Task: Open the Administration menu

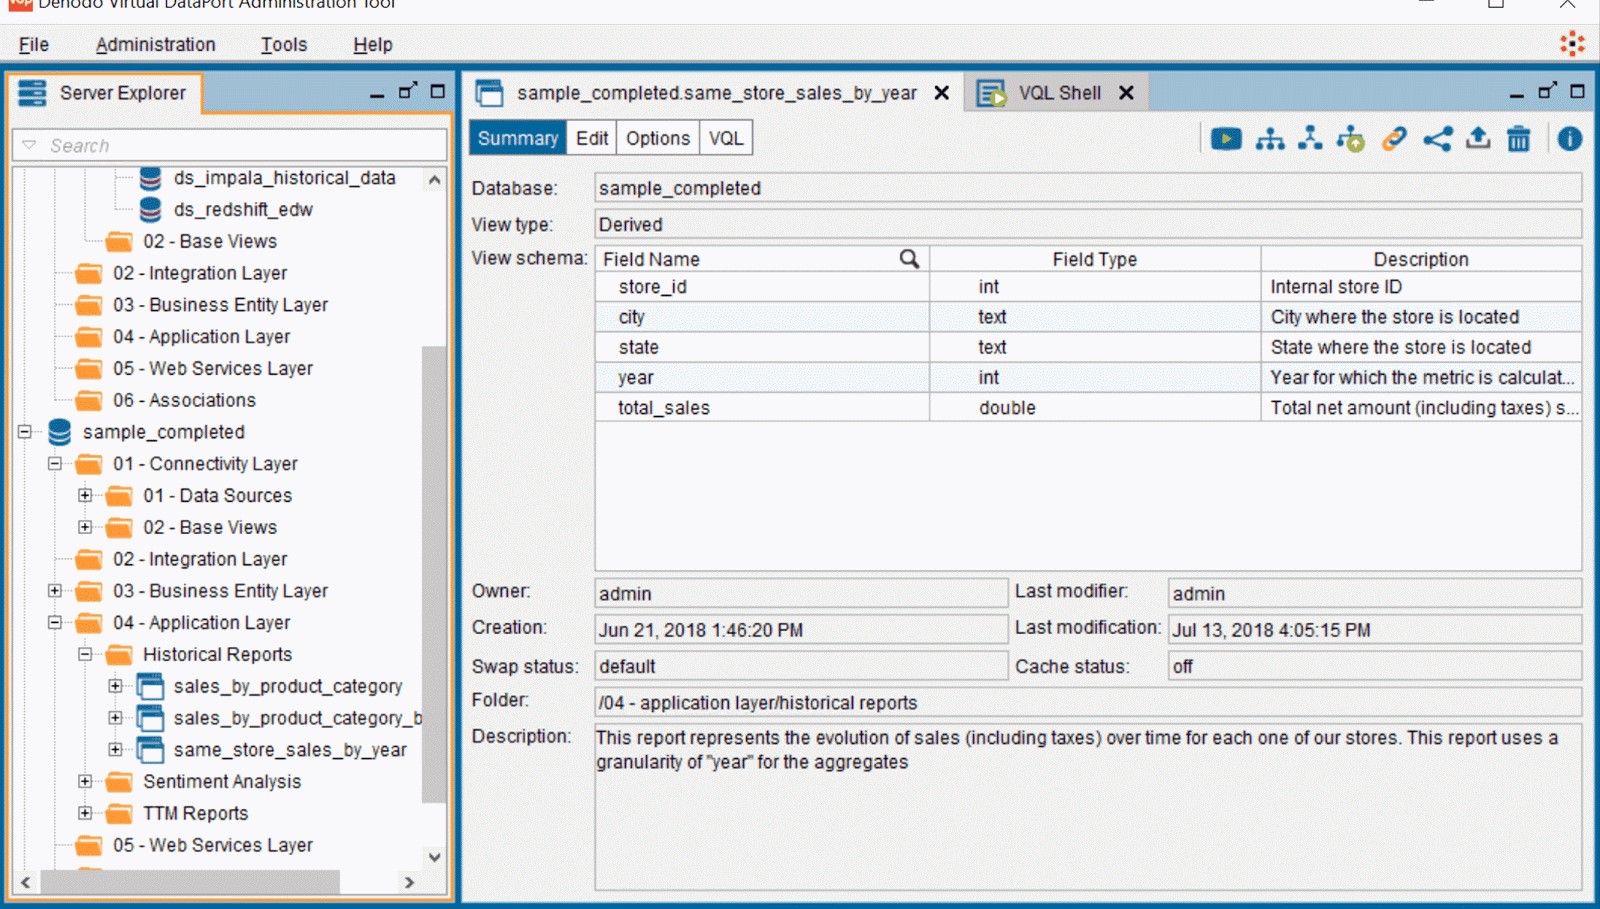Action: 155,45
